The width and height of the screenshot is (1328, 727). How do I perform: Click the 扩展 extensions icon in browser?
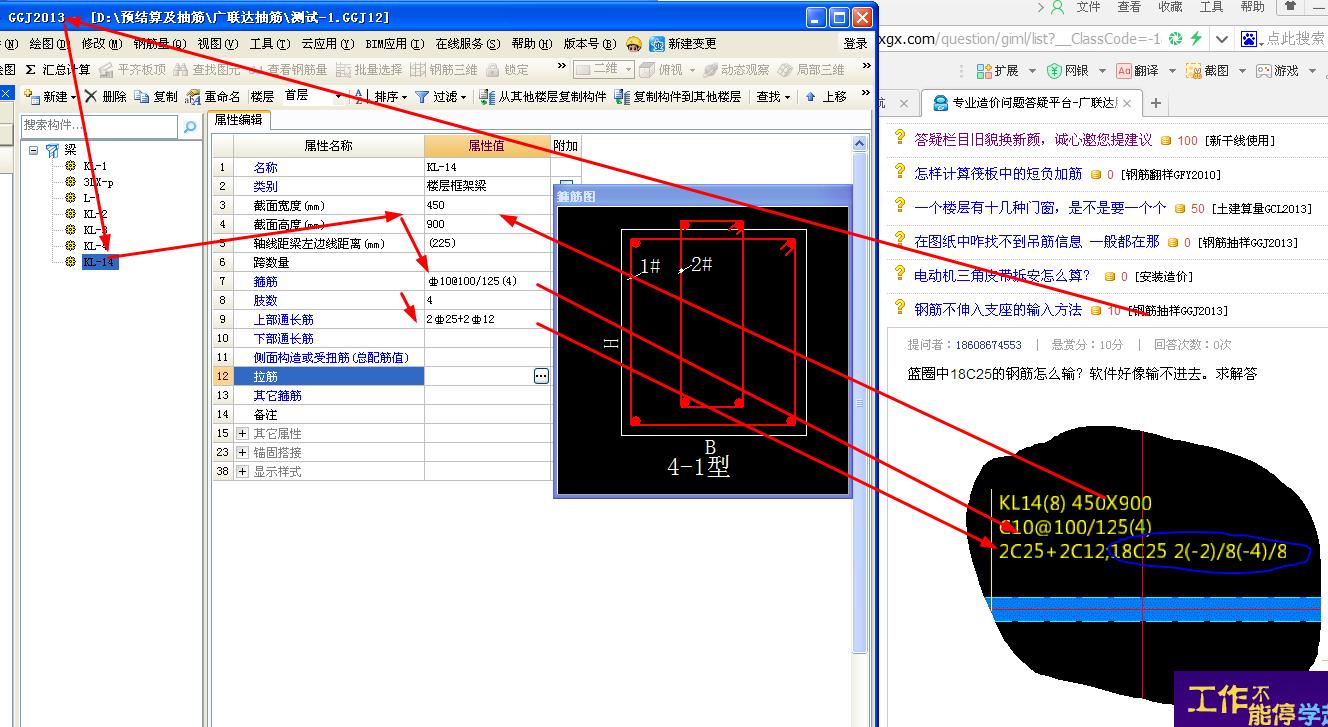(983, 71)
